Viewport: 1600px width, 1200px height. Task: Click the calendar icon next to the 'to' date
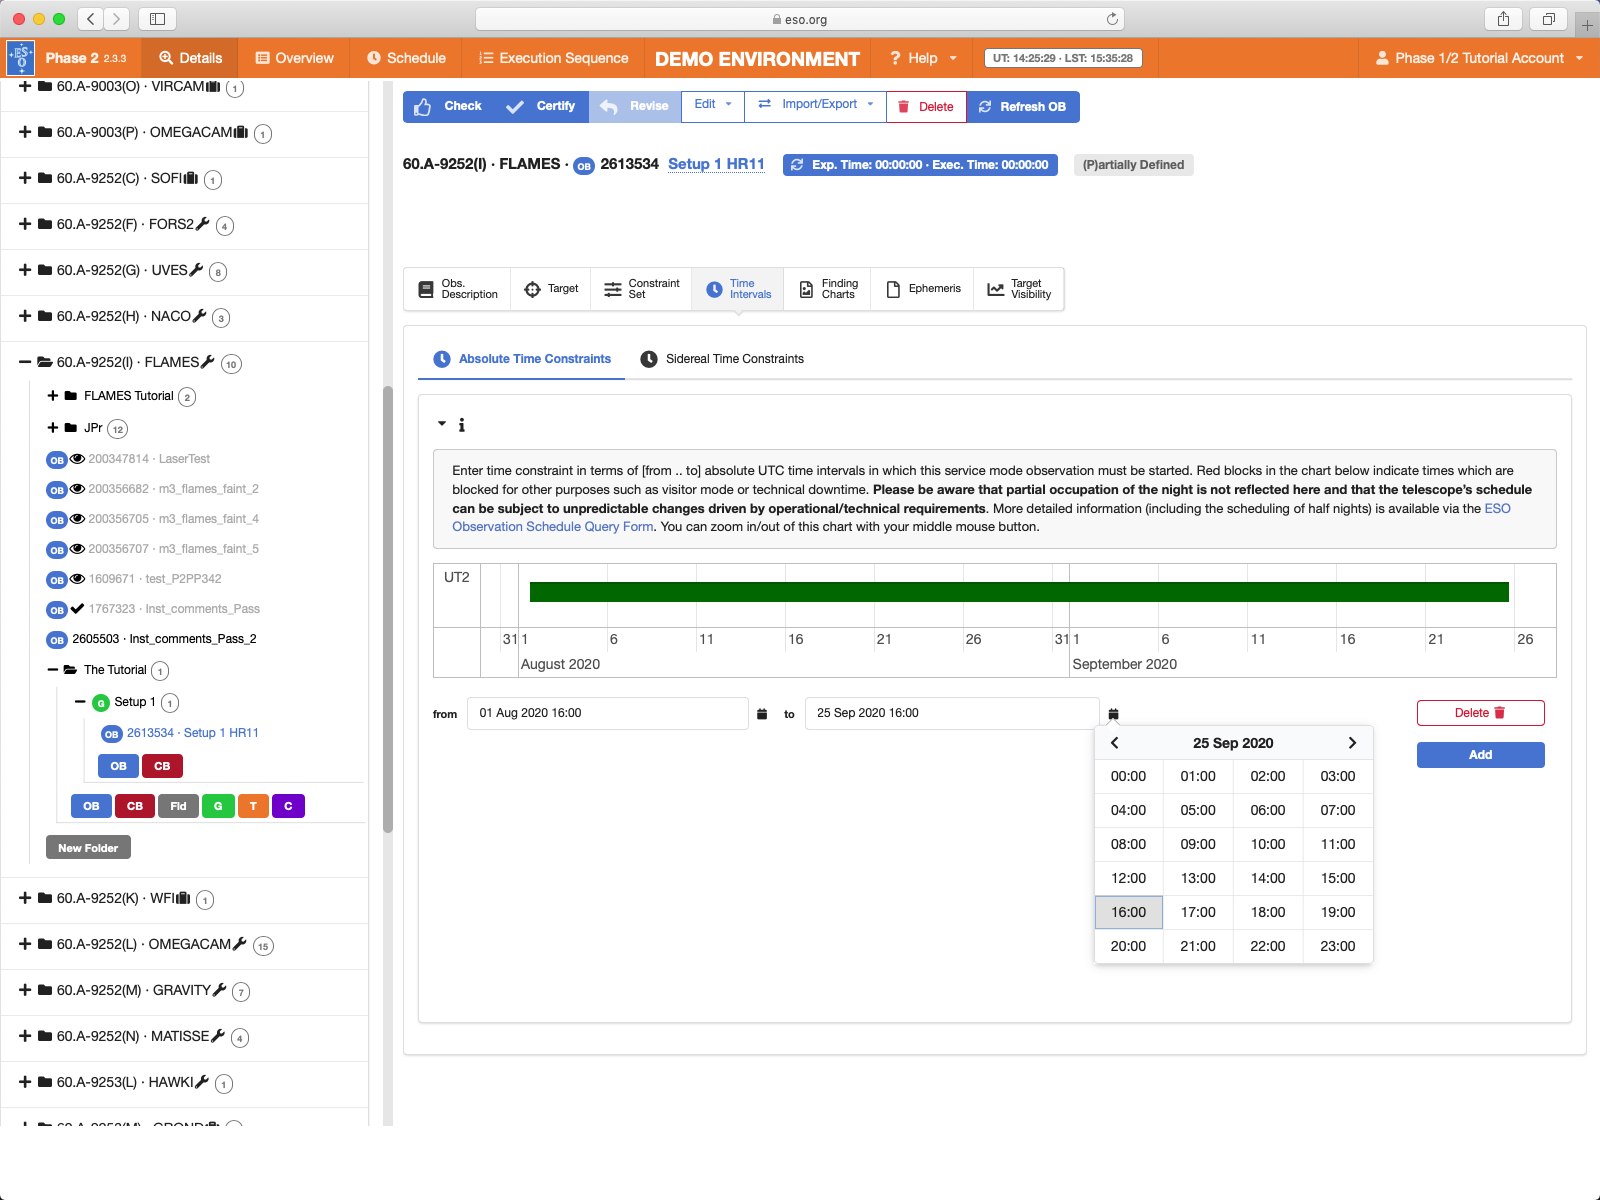coord(1113,714)
